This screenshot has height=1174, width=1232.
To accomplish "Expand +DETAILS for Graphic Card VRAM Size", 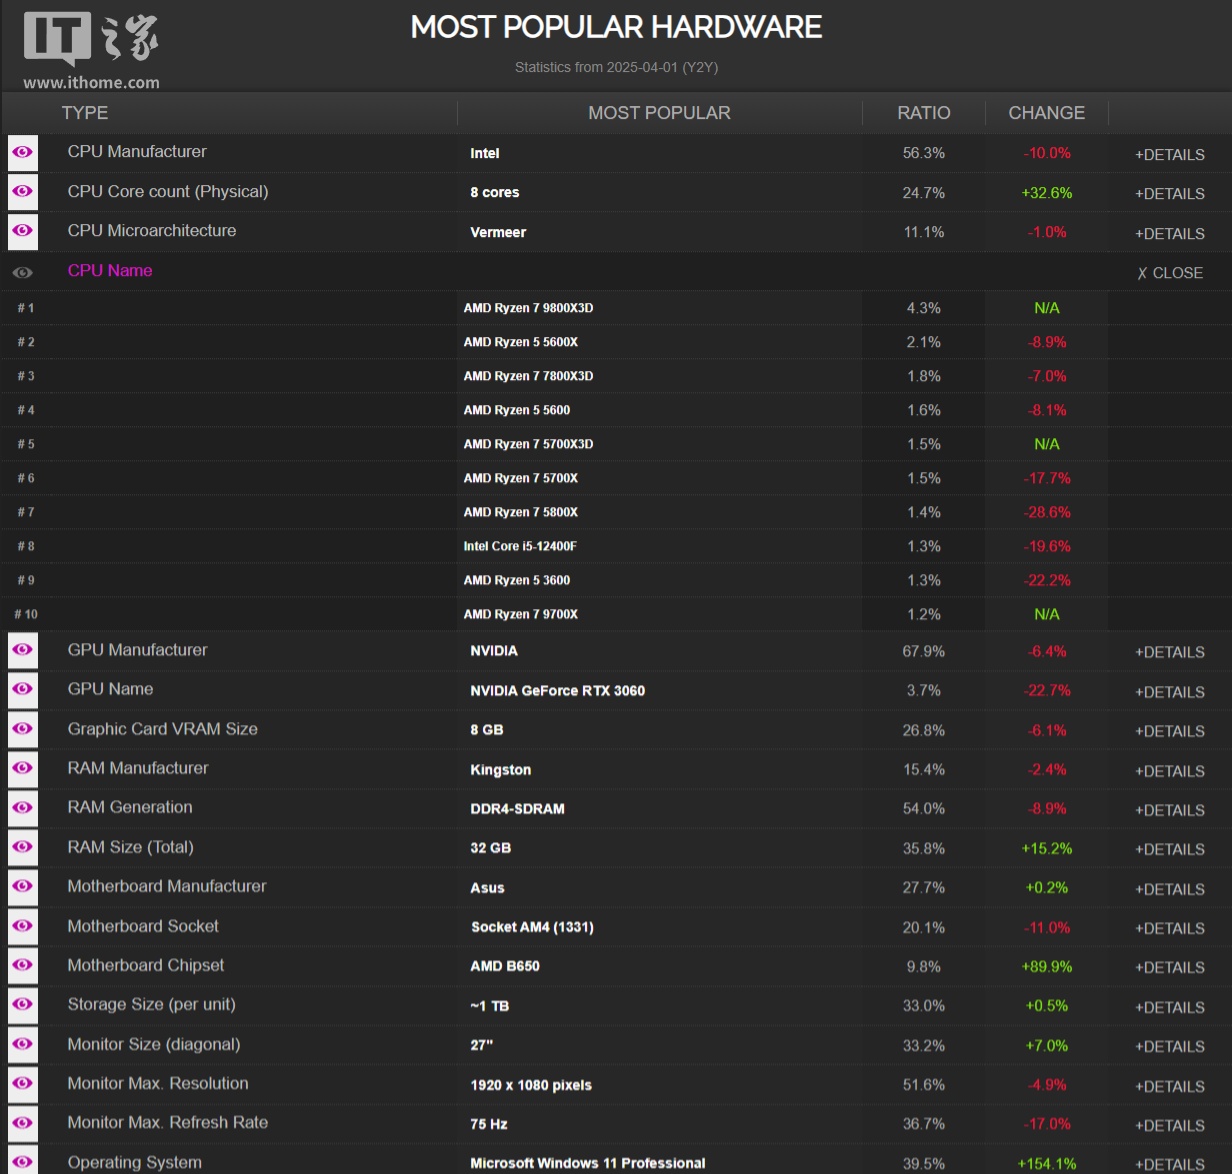I will pos(1169,731).
